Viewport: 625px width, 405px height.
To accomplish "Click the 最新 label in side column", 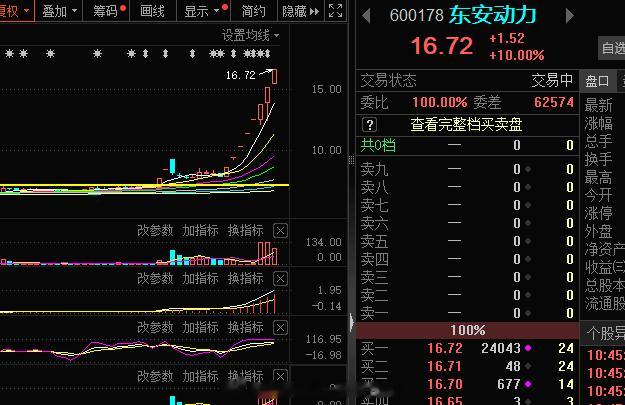I will (x=598, y=105).
